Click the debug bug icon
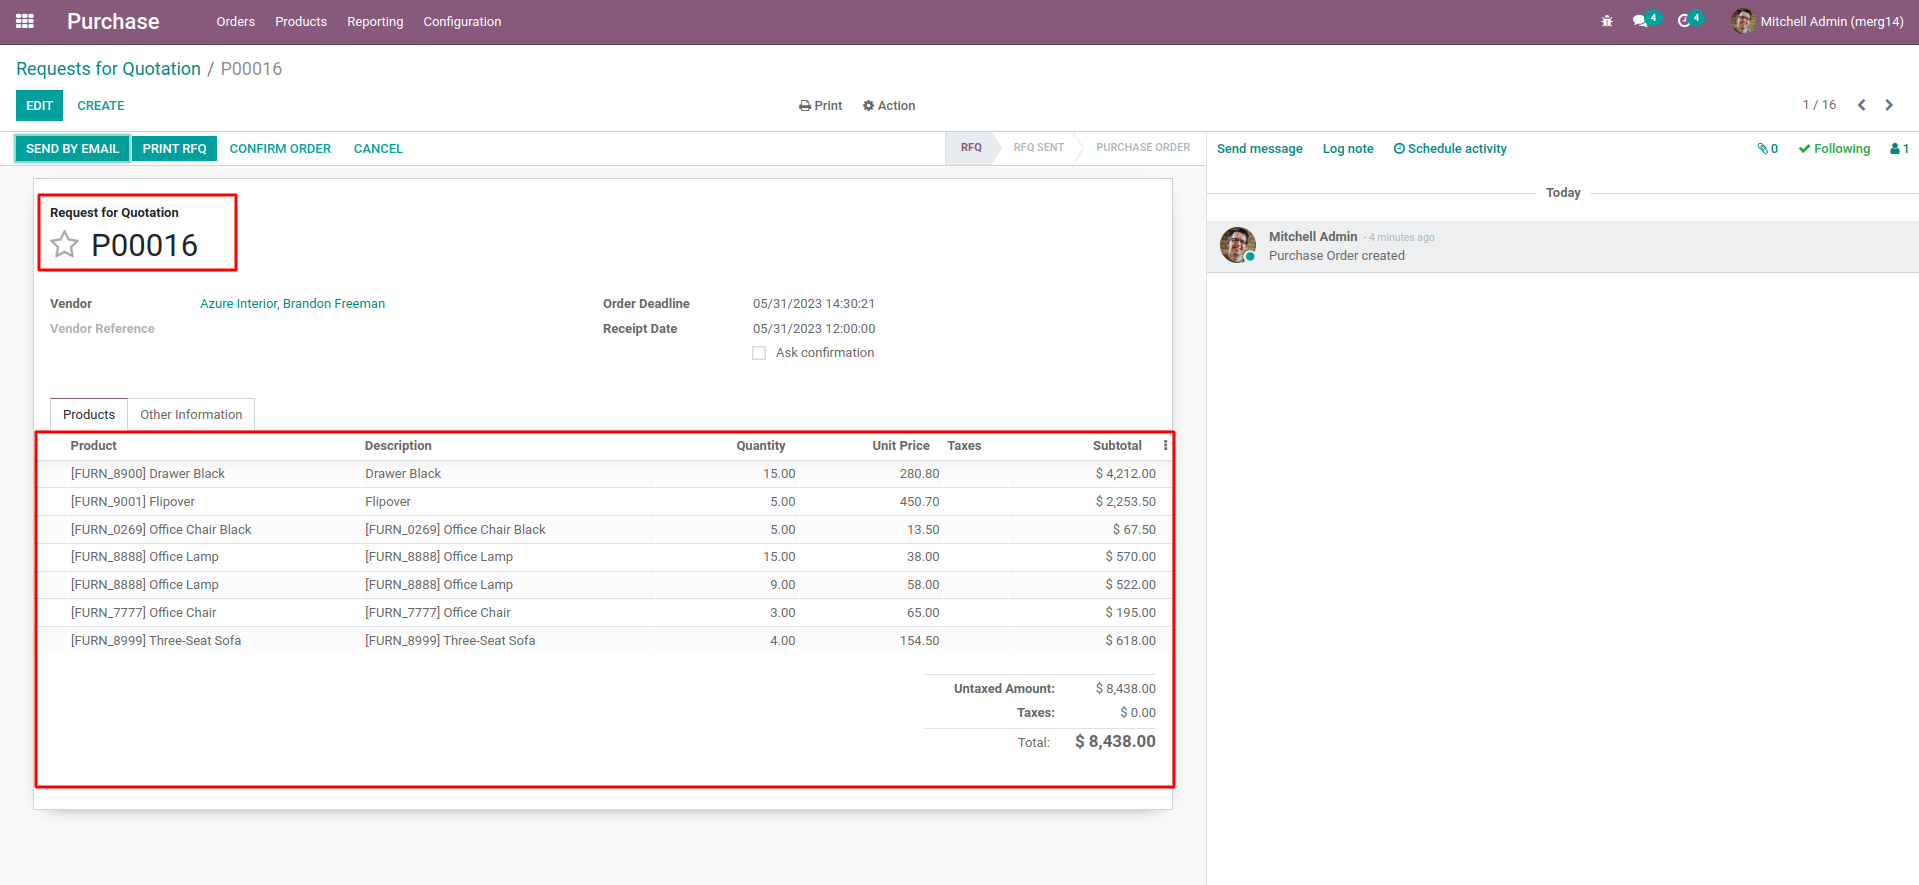This screenshot has width=1919, height=885. point(1607,21)
